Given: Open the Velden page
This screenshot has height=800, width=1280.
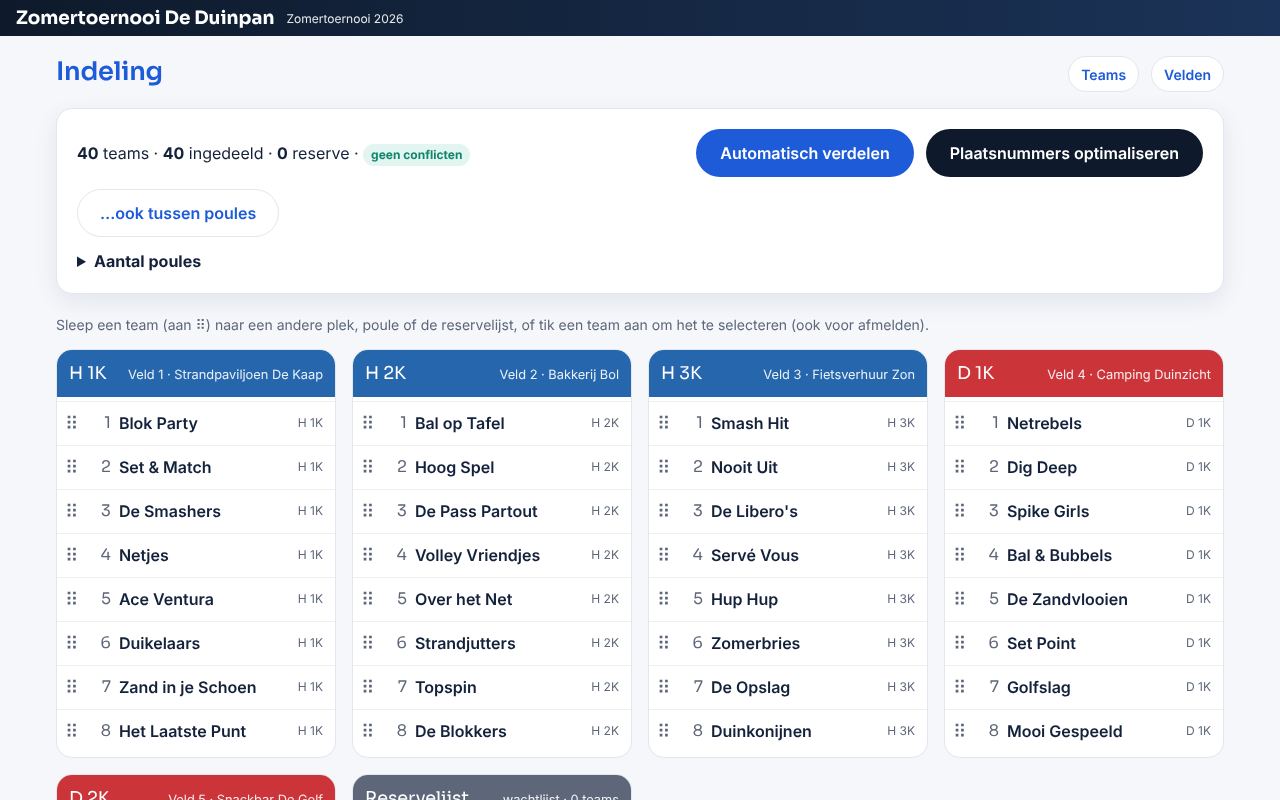Looking at the screenshot, I should pos(1187,75).
